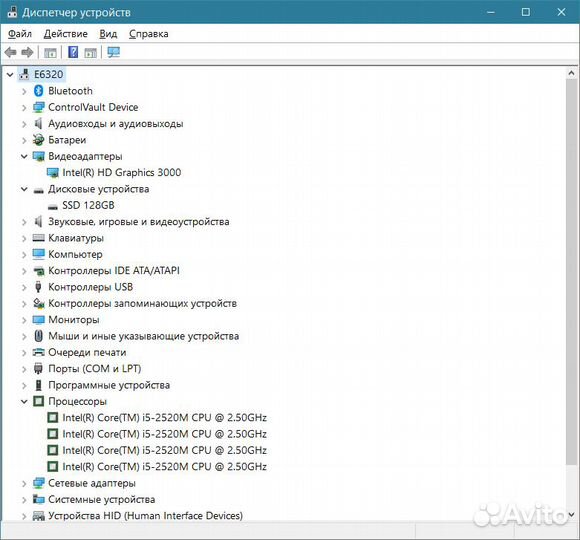
Task: Click the E6320 computer root icon
Action: 24,74
